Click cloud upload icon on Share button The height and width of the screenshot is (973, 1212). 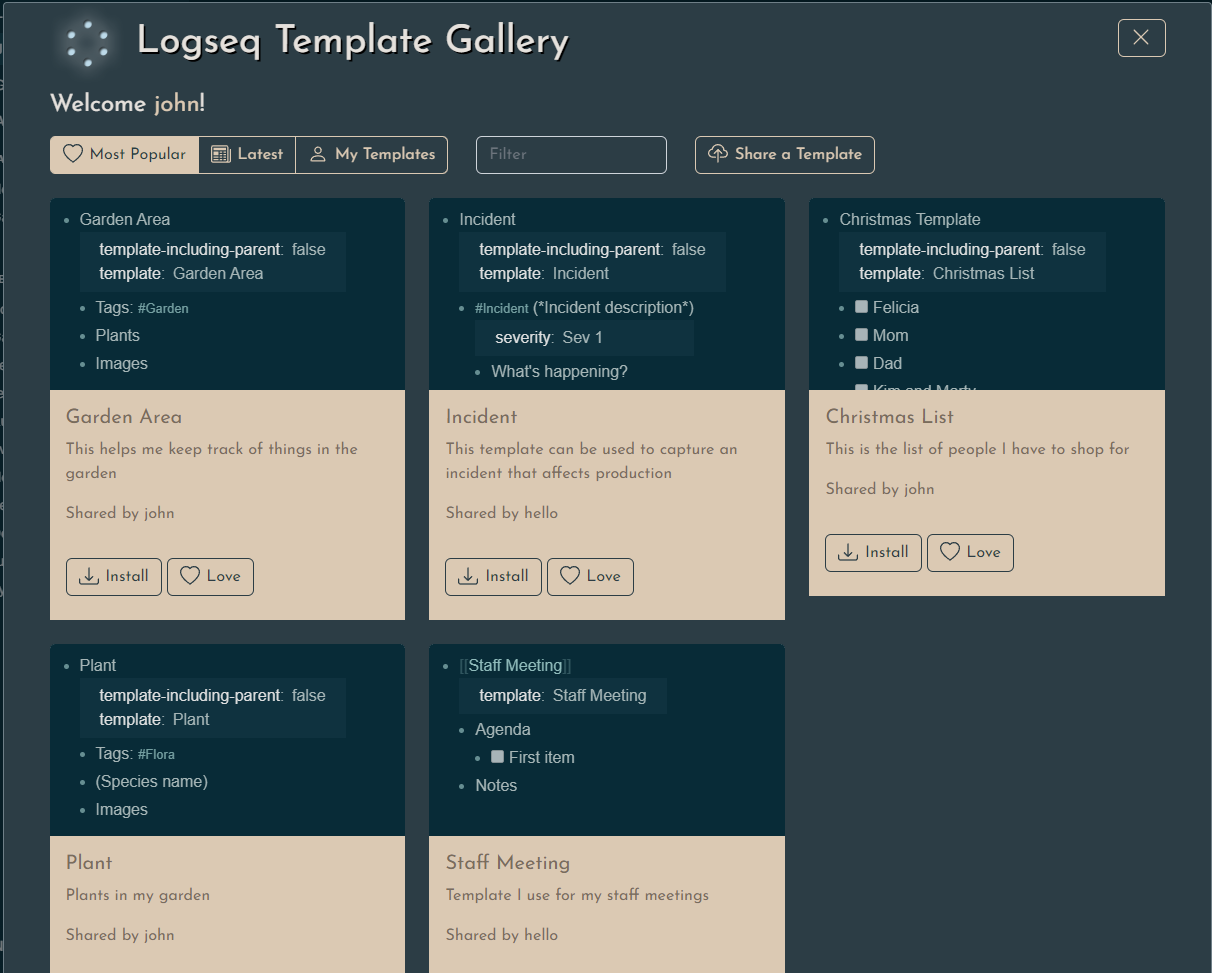(x=717, y=154)
